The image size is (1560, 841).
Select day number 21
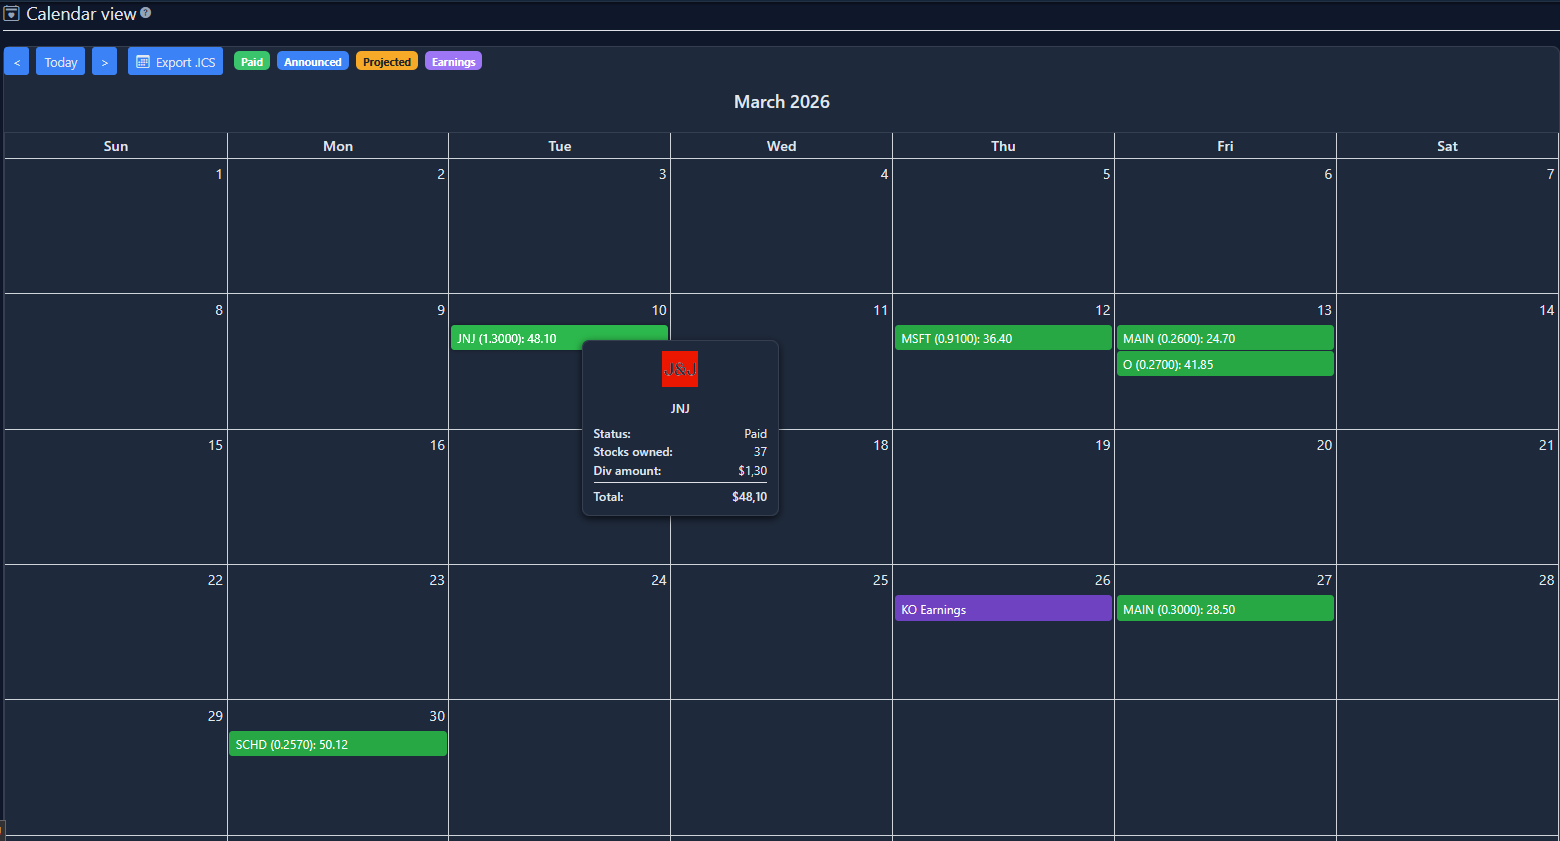(1546, 445)
